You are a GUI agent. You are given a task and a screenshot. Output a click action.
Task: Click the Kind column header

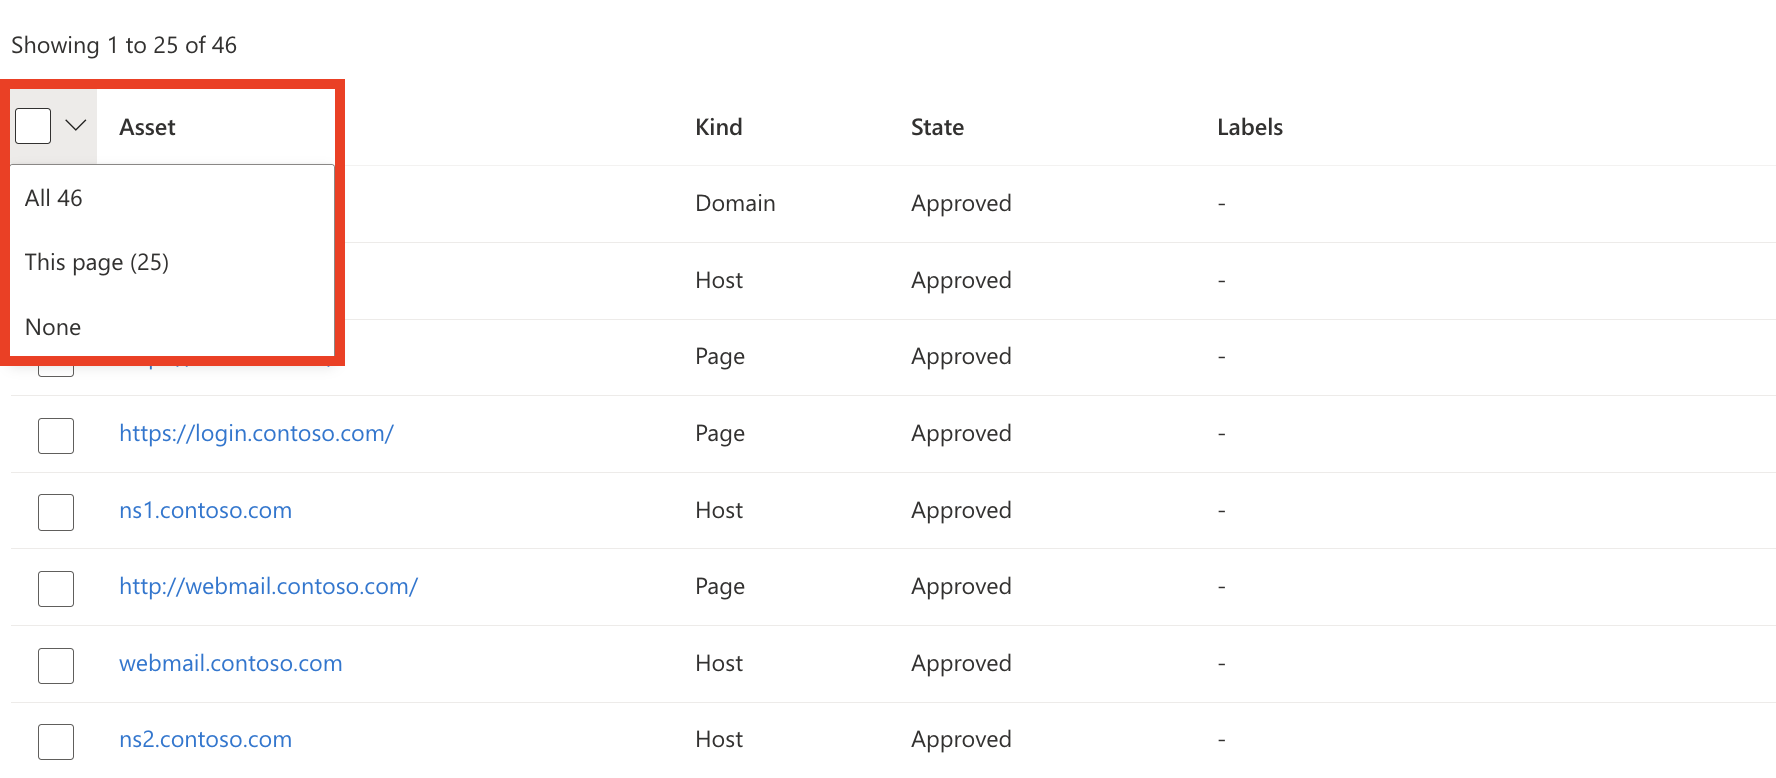tap(719, 127)
